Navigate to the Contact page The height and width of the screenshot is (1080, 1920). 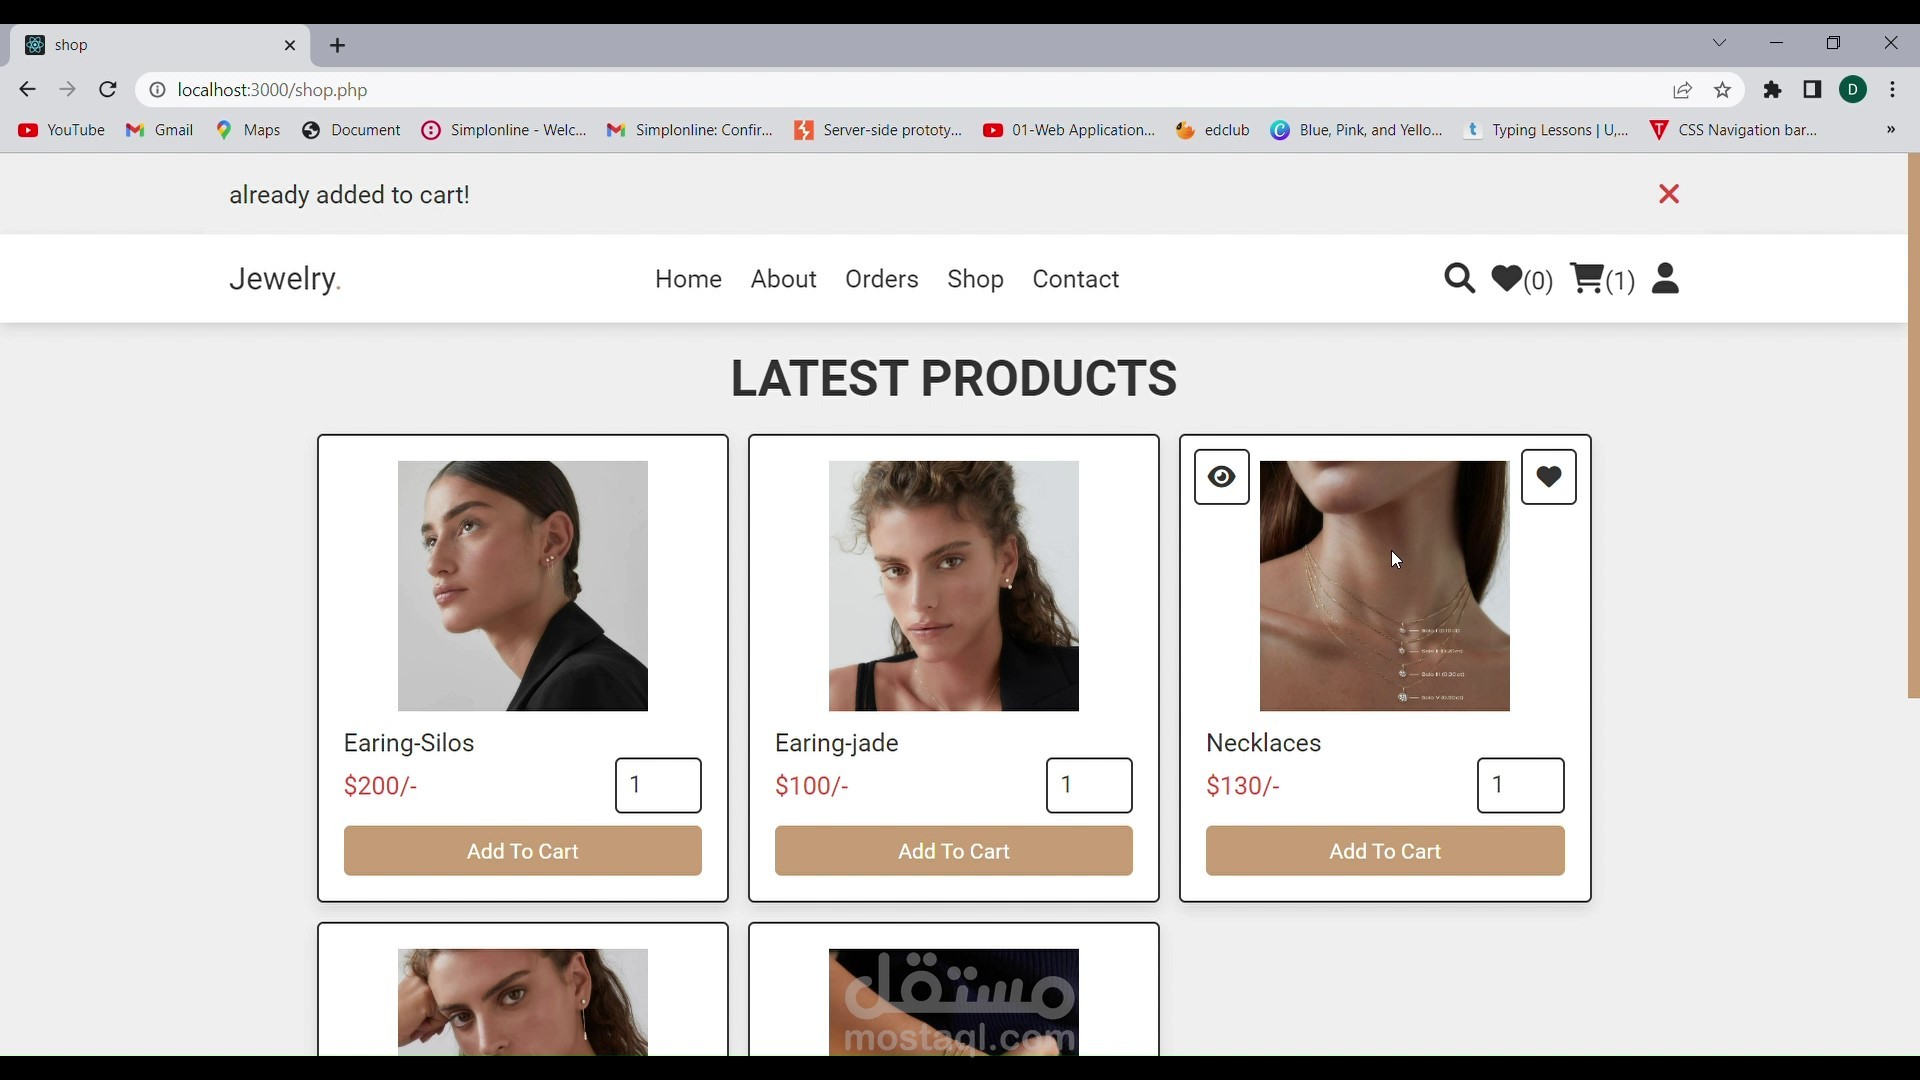(x=1076, y=279)
